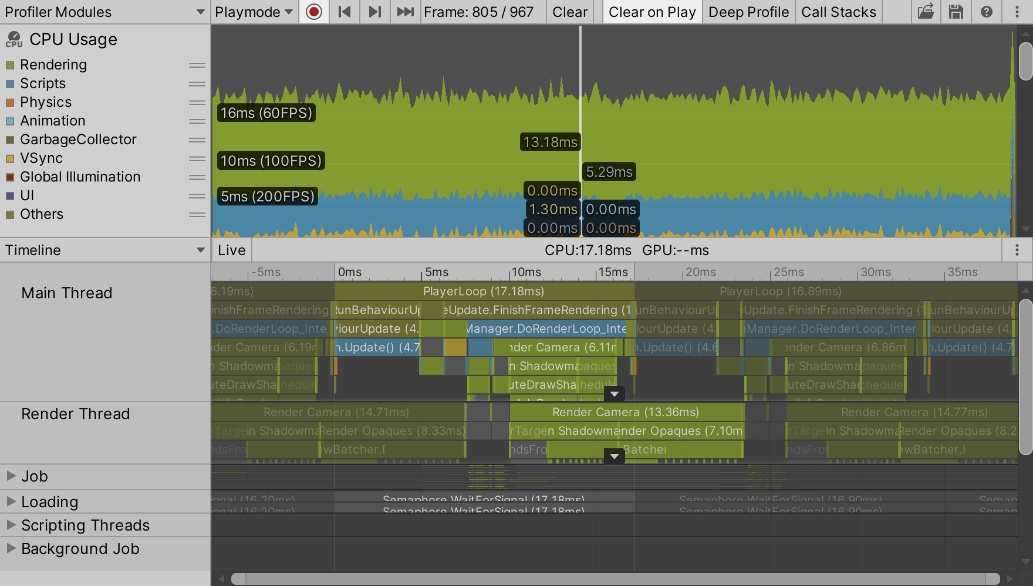This screenshot has height=586, width=1033.
Task: Expand Render Thread rows with the down arrow
Action: 614,456
